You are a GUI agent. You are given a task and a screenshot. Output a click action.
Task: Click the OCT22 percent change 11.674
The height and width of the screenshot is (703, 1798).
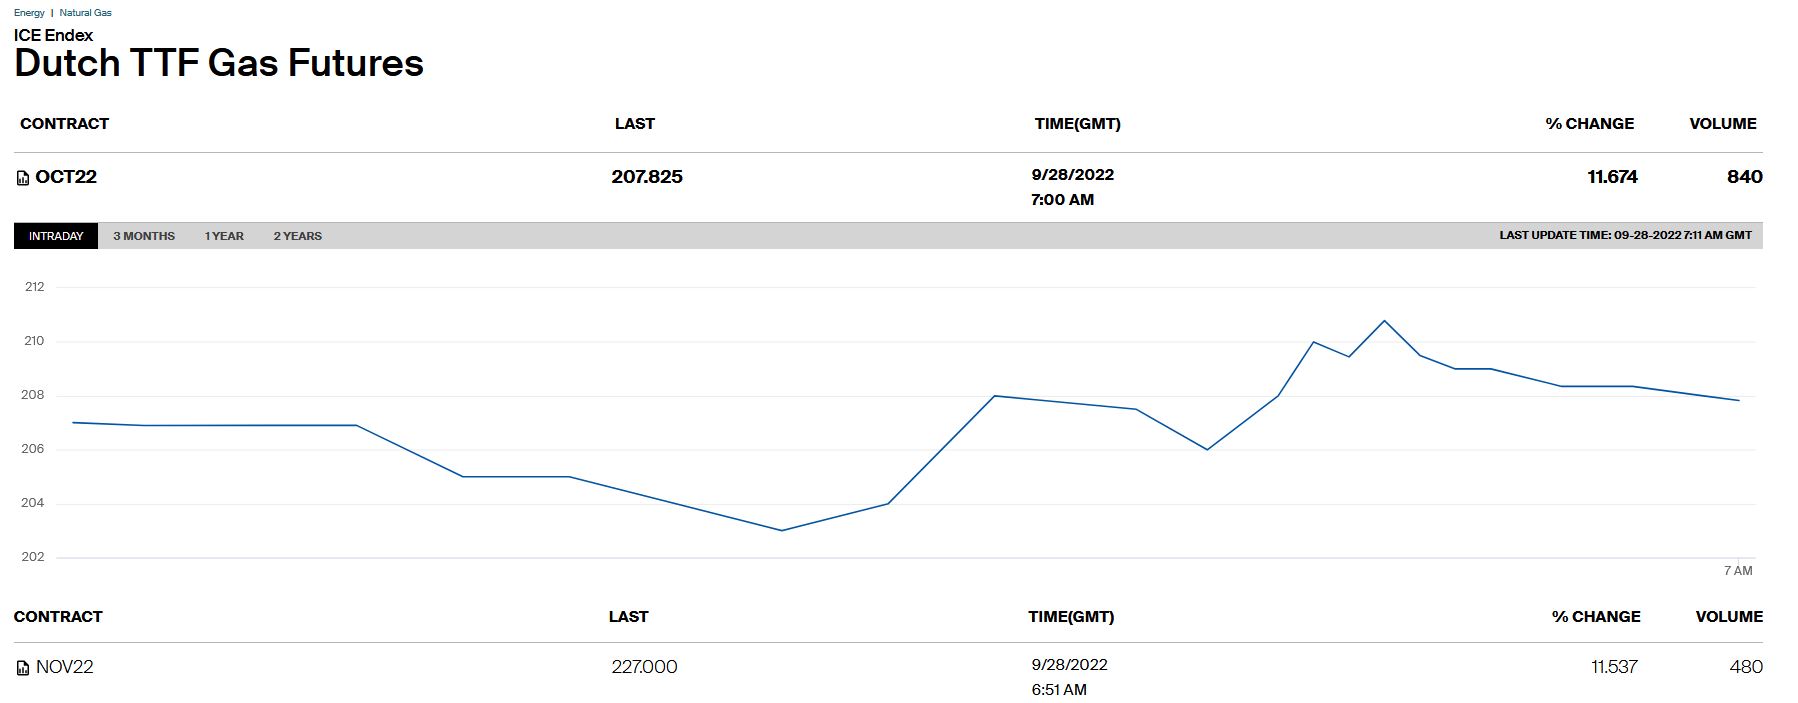point(1612,177)
